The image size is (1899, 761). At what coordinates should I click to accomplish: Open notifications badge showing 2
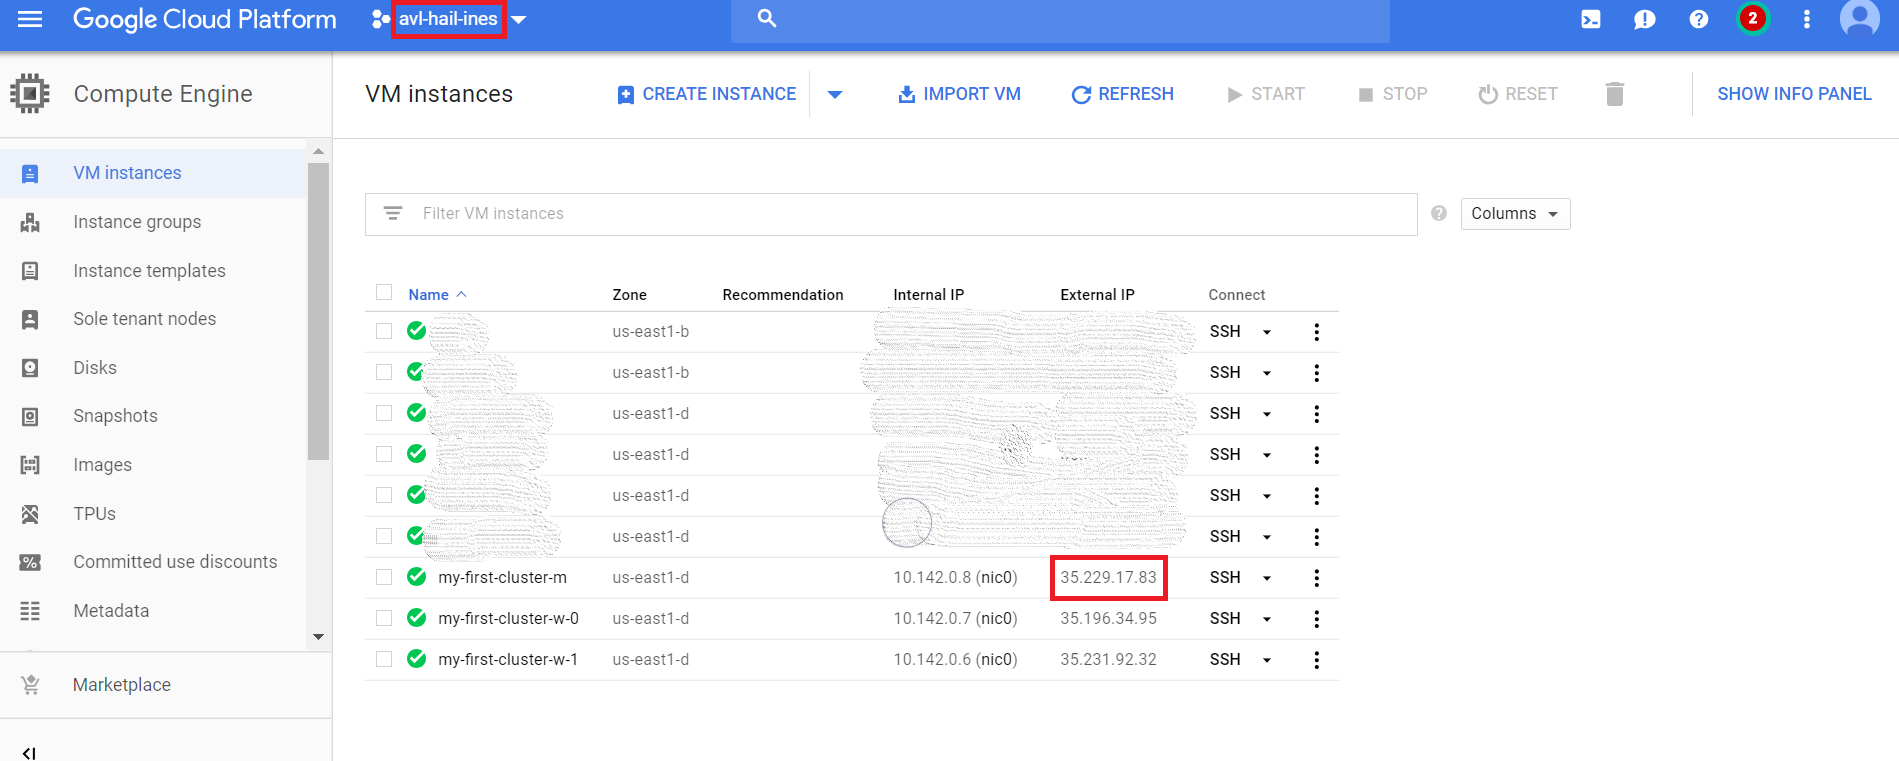[1752, 19]
